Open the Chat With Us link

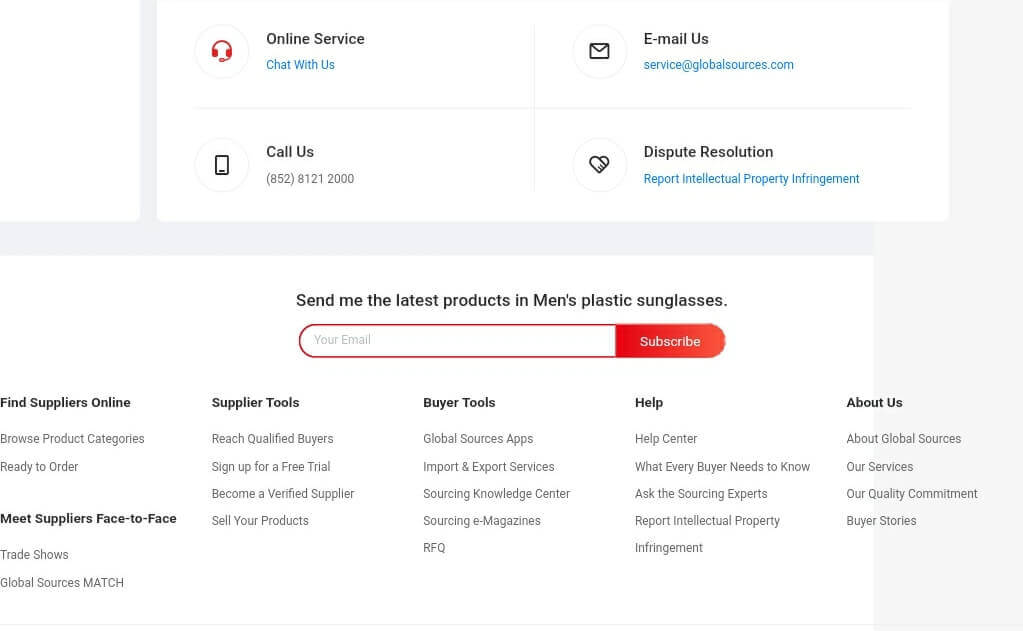300,65
